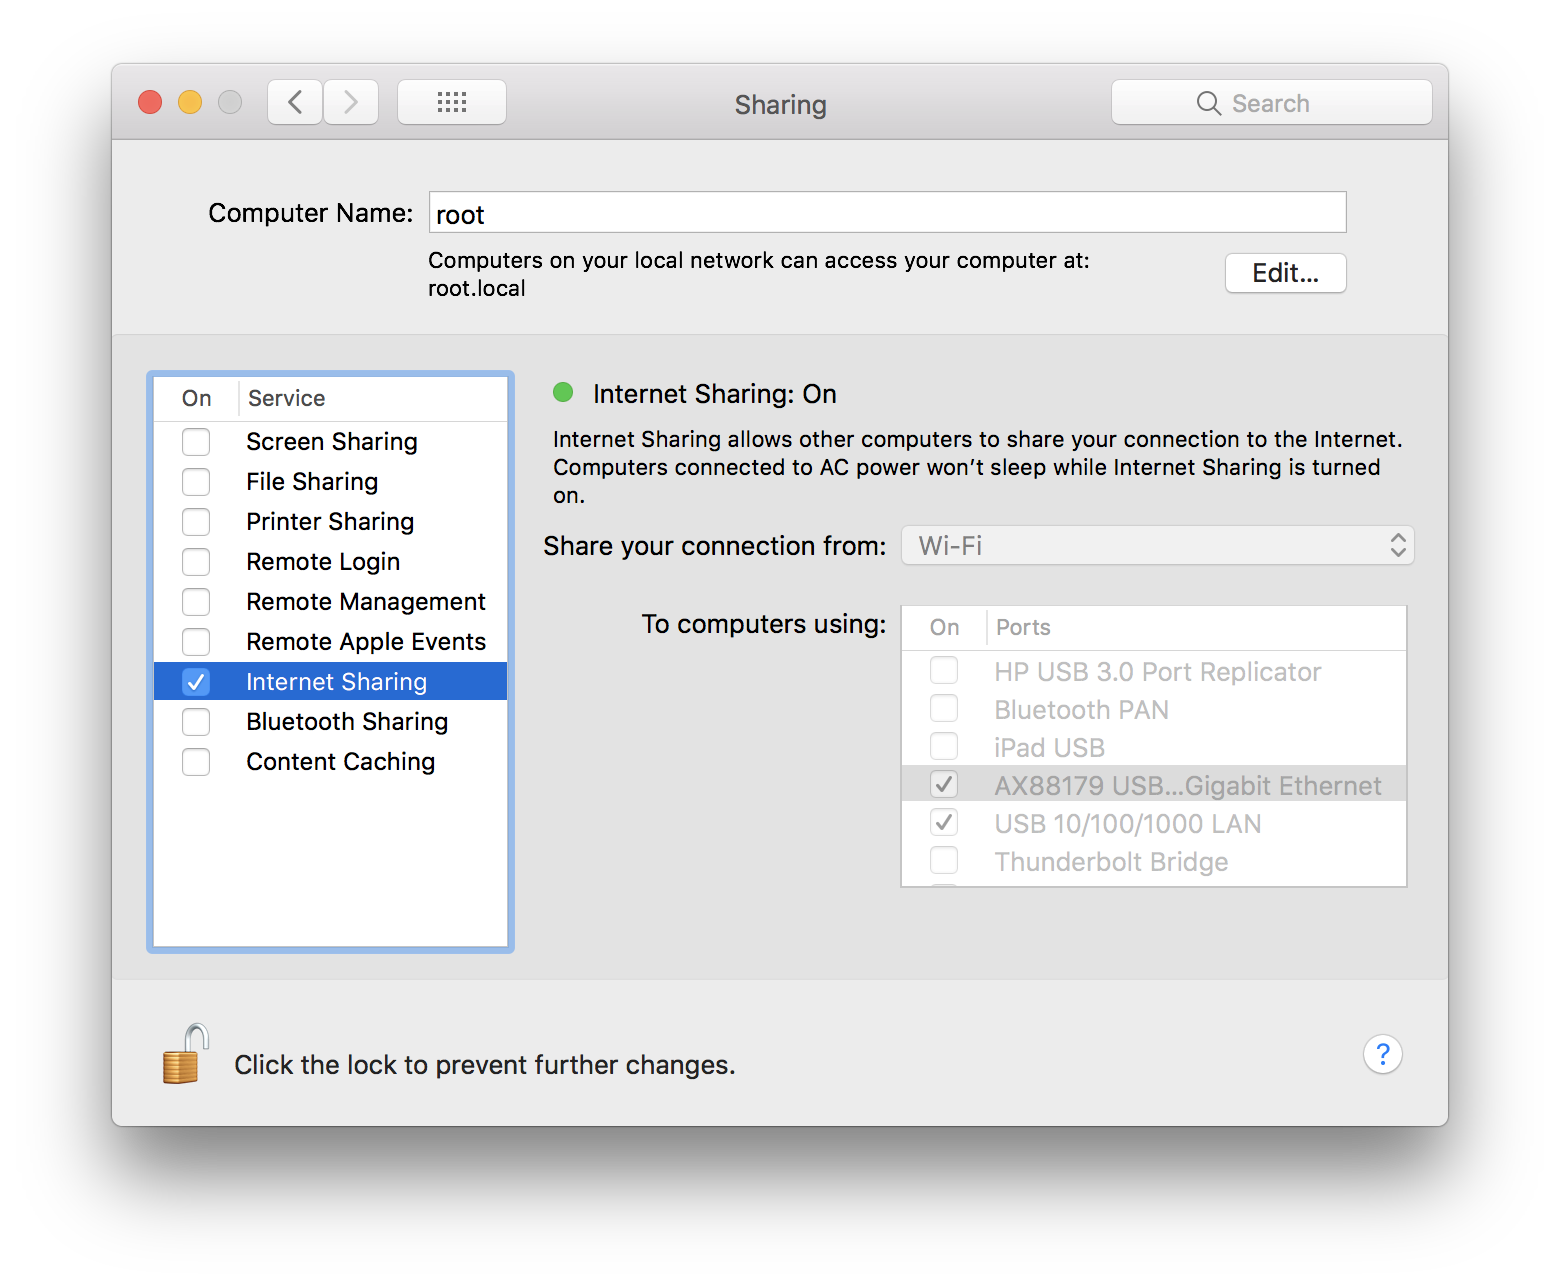Toggle the Bluetooth PAN port checkbox

pos(944,708)
